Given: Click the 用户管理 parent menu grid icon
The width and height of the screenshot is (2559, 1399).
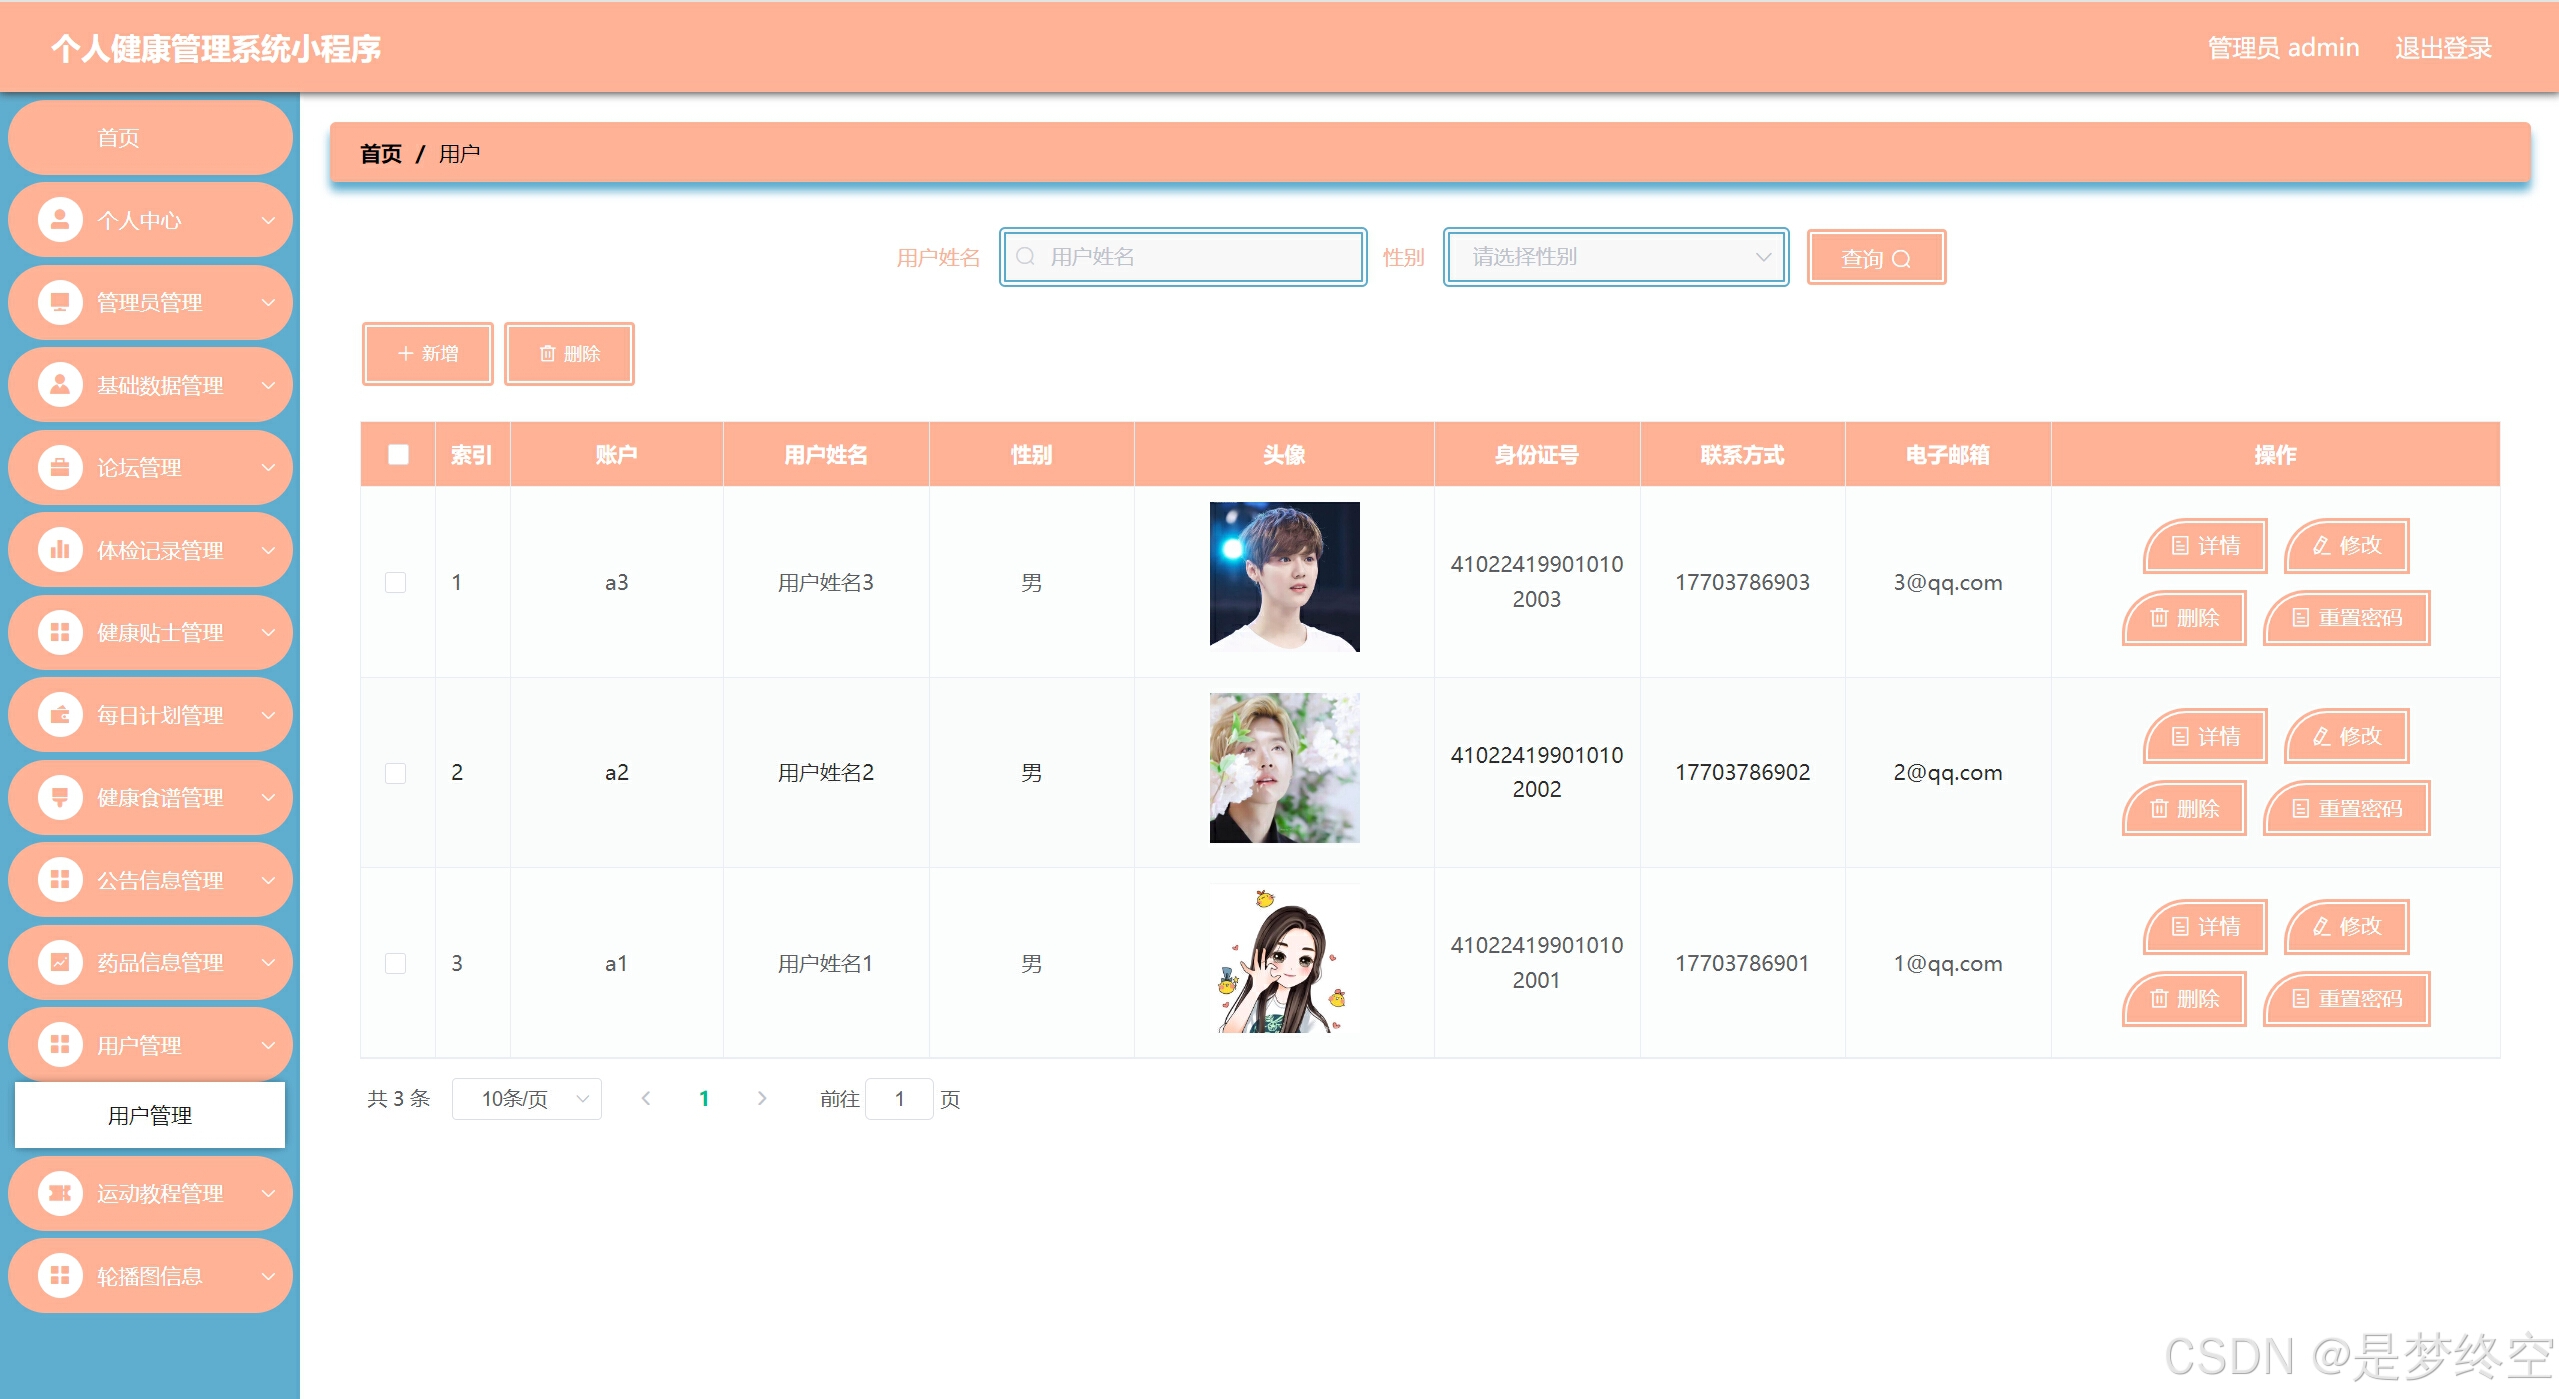Looking at the screenshot, I should point(60,1045).
